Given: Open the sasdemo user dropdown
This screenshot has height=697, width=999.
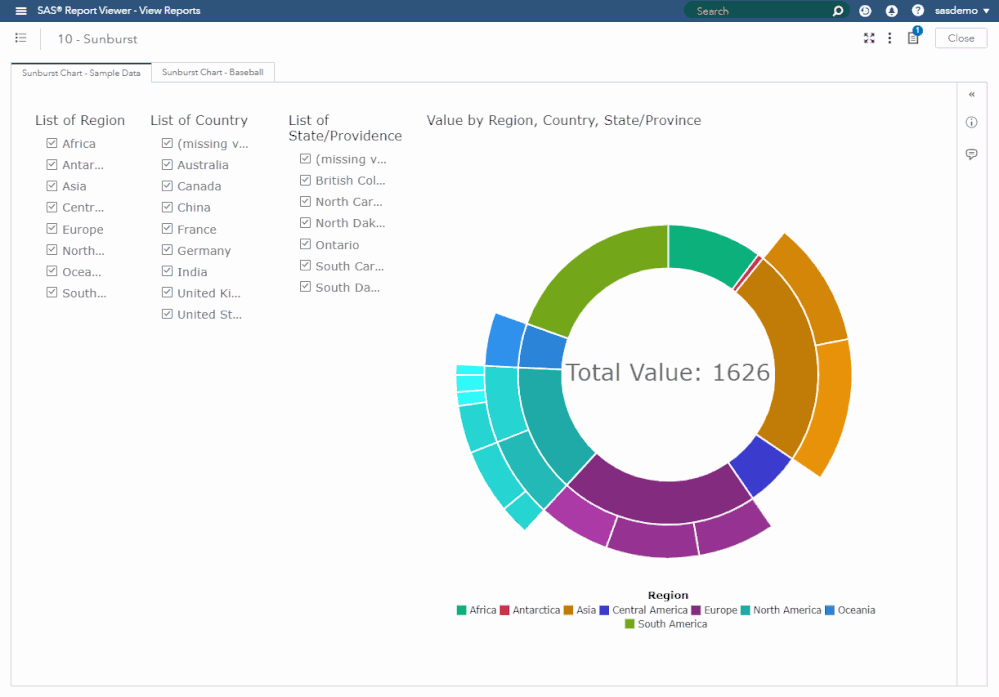Looking at the screenshot, I should [x=961, y=11].
